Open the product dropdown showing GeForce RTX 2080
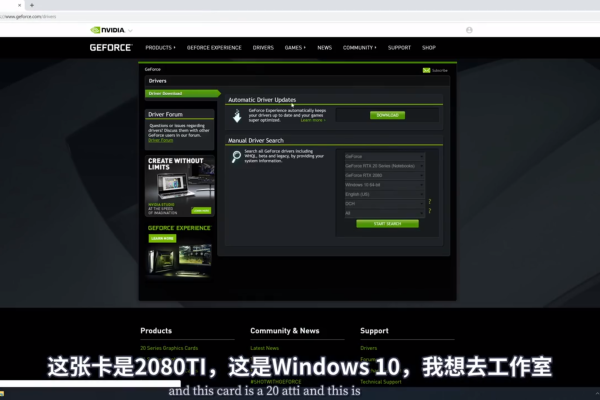600x400 pixels. coord(384,175)
